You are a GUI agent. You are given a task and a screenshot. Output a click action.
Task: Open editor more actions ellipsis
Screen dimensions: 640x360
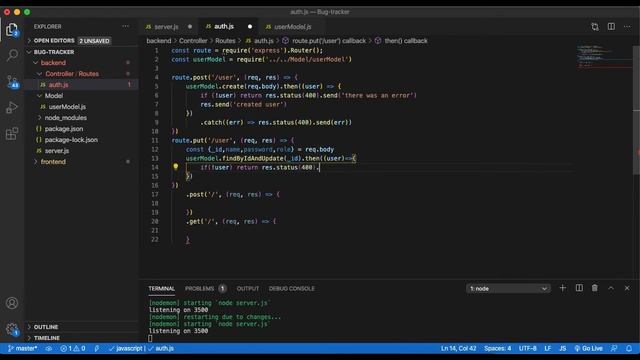pos(627,27)
